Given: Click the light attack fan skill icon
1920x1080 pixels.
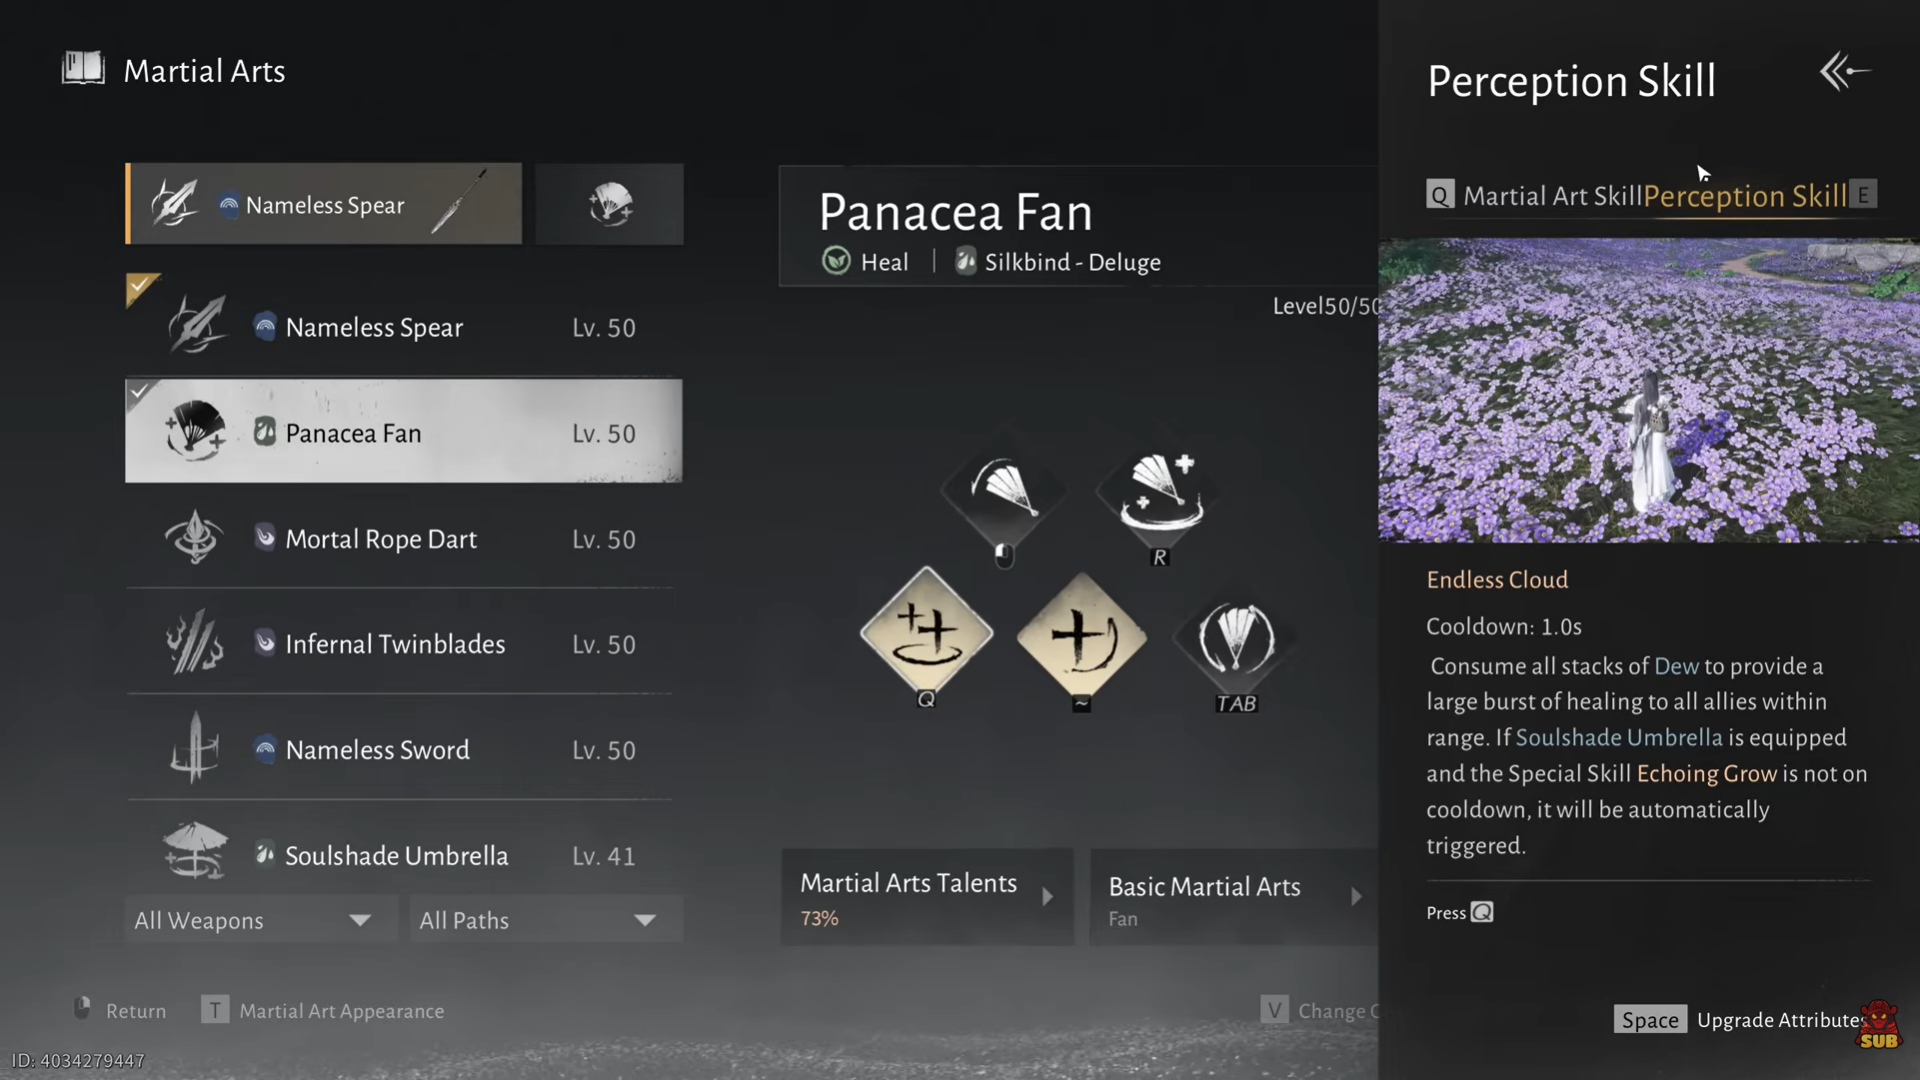Looking at the screenshot, I should pos(1004,490).
